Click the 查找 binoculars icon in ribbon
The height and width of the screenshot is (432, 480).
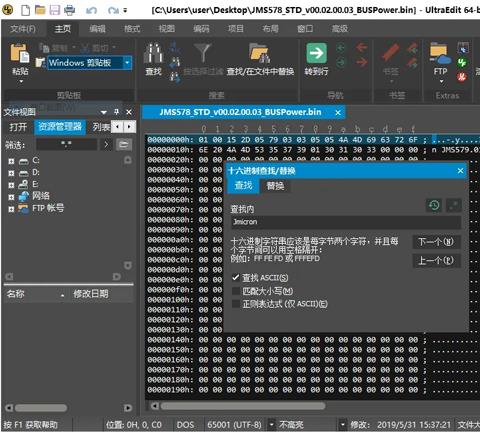click(153, 53)
